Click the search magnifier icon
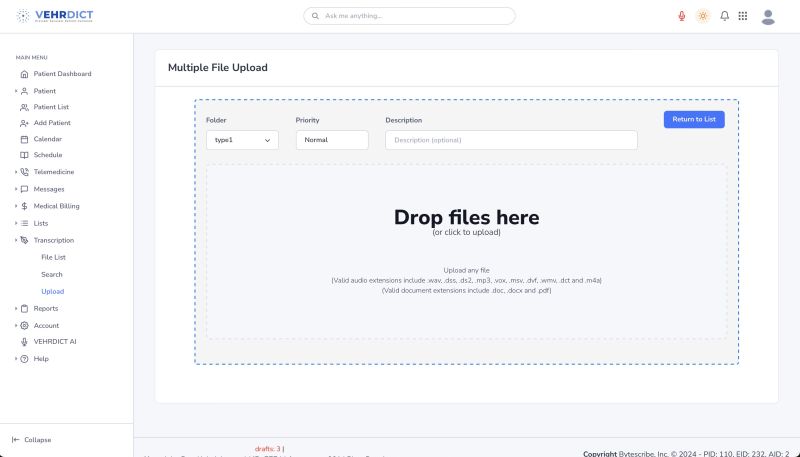 point(315,16)
